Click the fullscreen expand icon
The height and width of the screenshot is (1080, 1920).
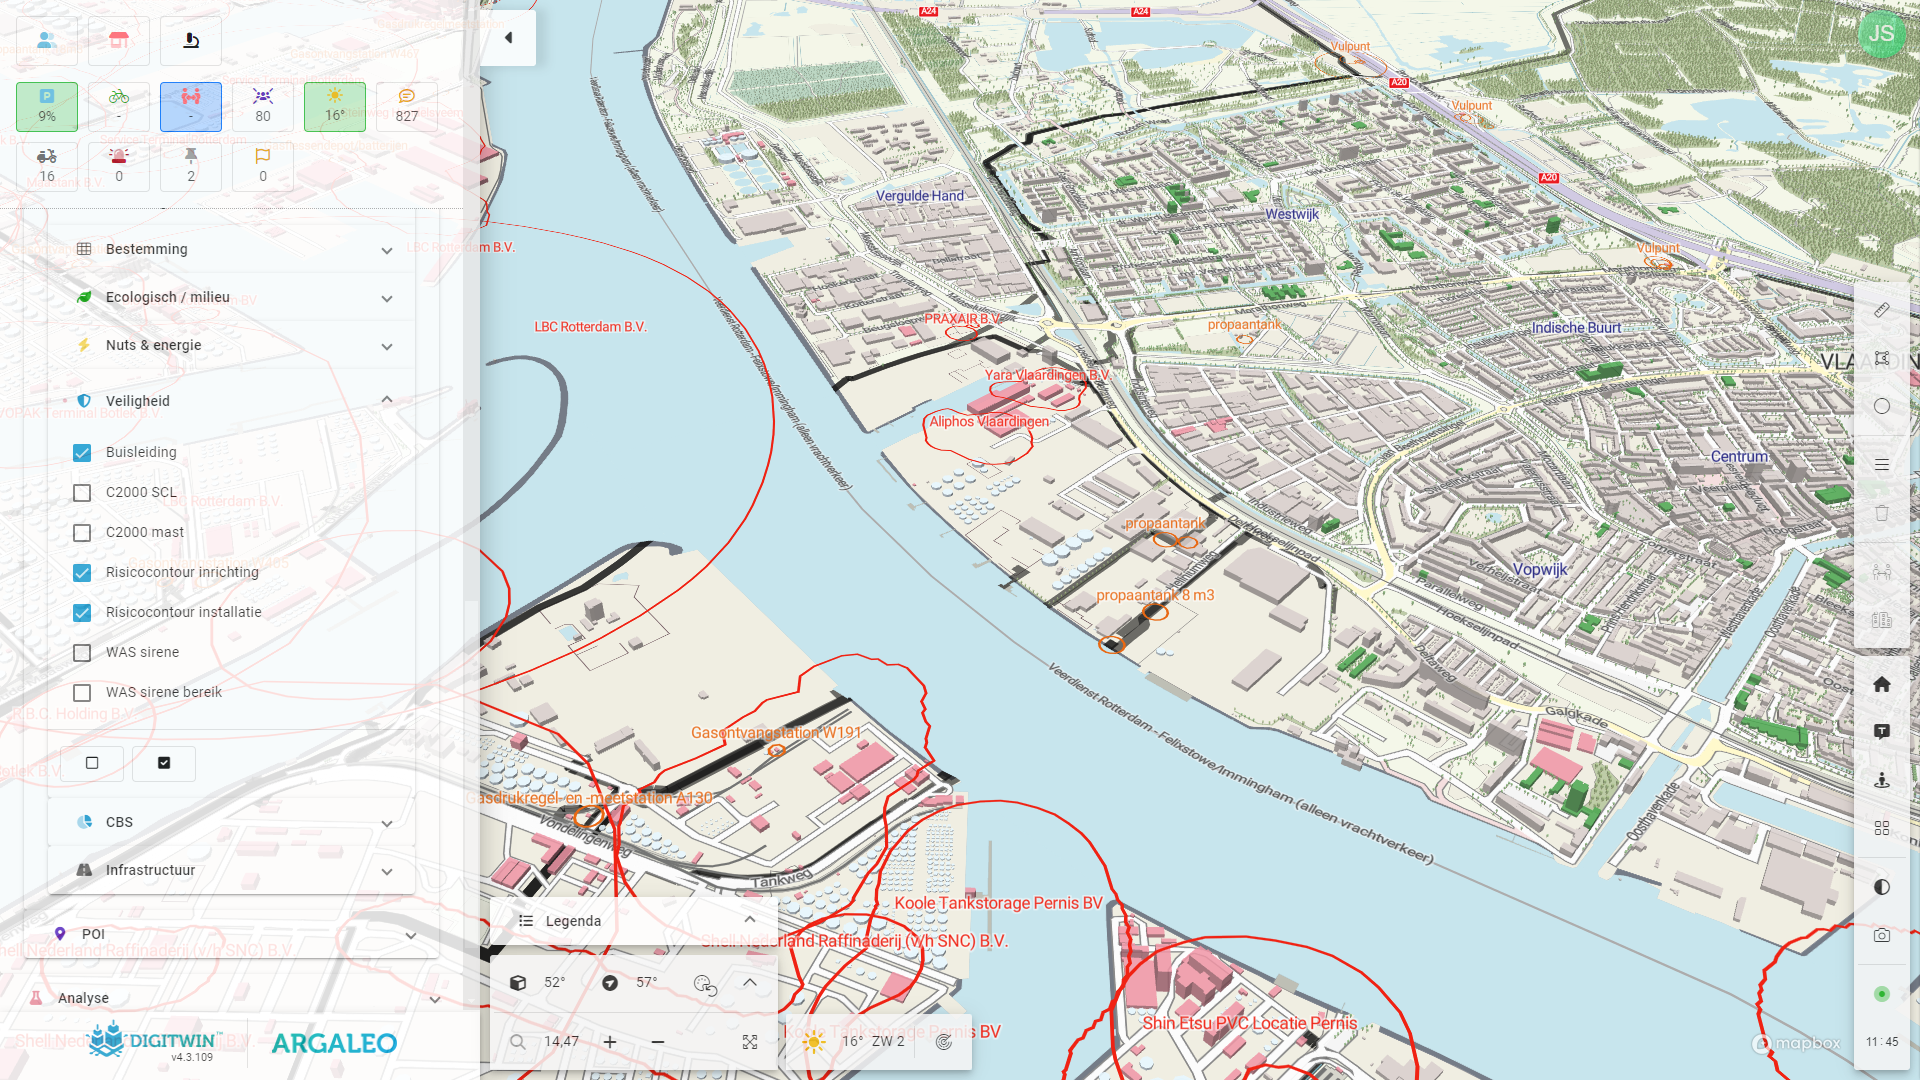pyautogui.click(x=750, y=1042)
